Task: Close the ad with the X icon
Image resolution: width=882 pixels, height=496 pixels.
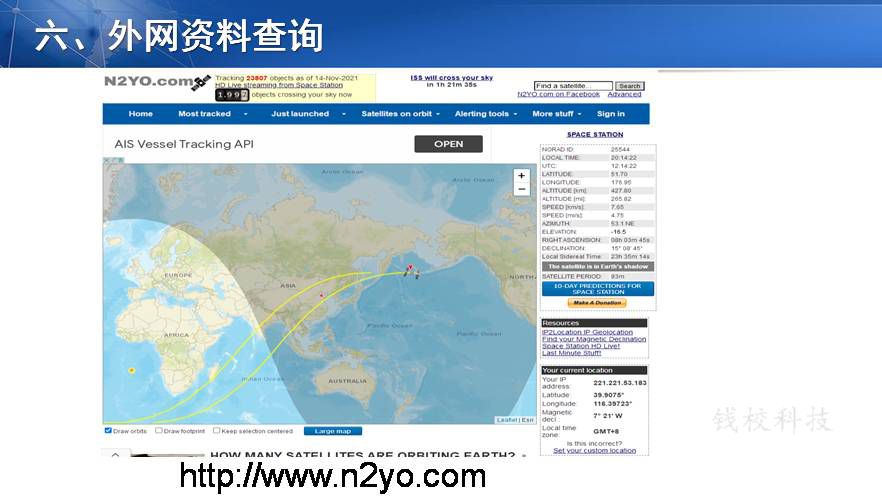Action: [x=106, y=161]
